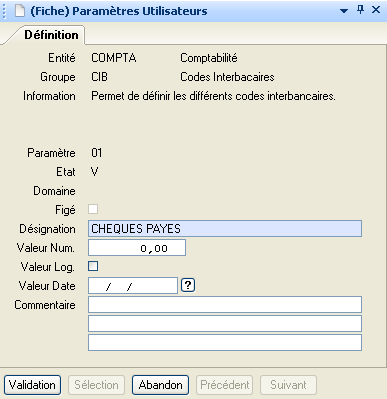Open the panel options dropdown arrow

click(x=344, y=11)
